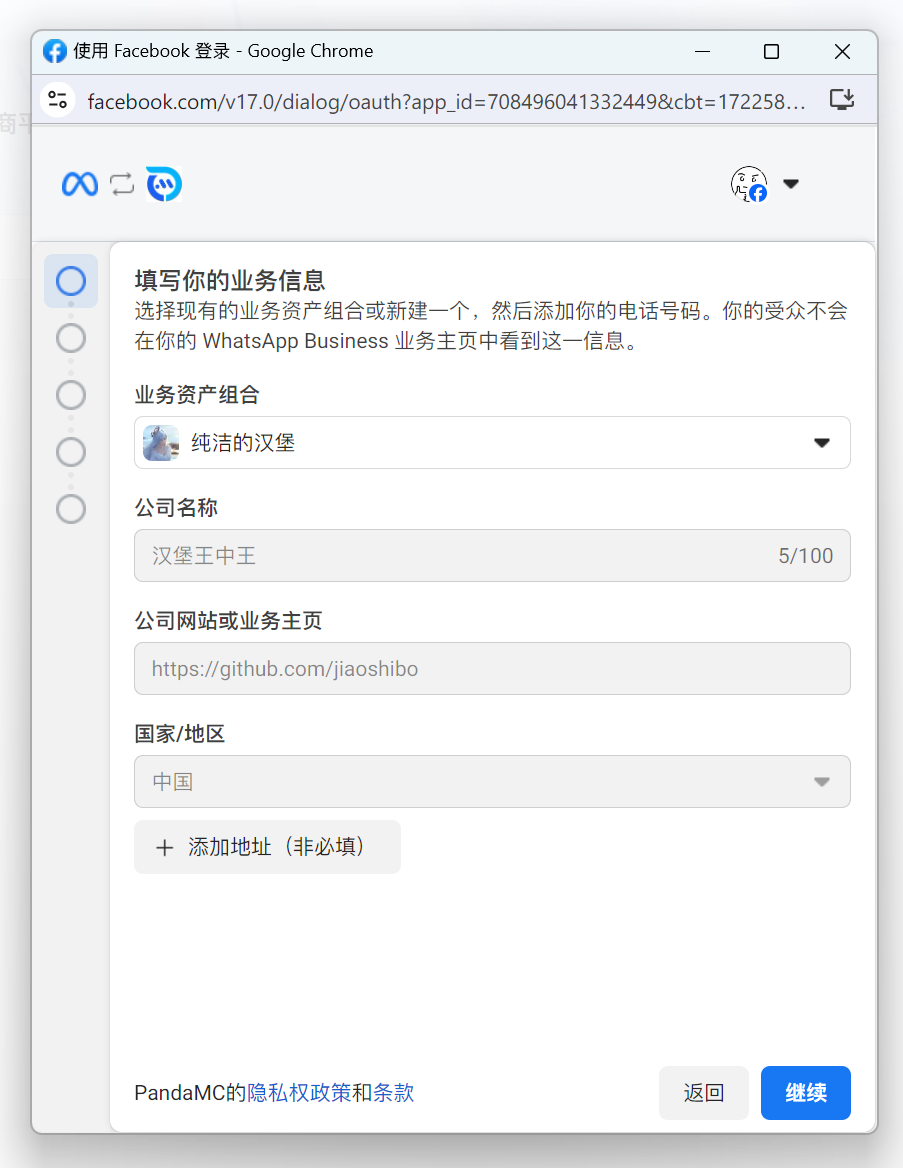
Task: Click the PandaMC app logo icon
Action: click(x=164, y=184)
